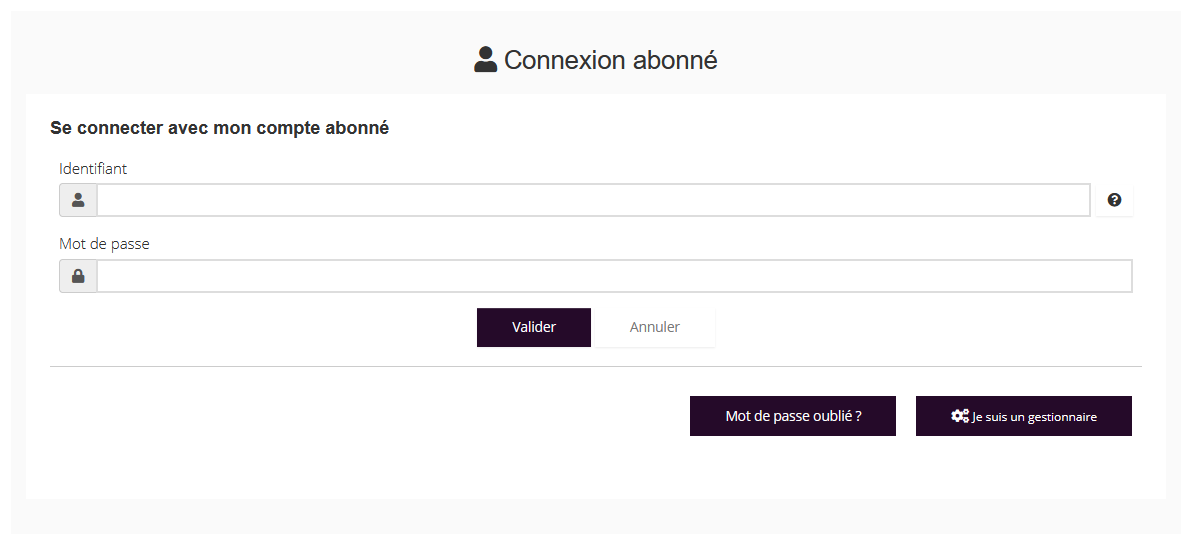This screenshot has height=541, width=1192.
Task: Click the gears icon on the gestionnaire button
Action: click(x=960, y=416)
